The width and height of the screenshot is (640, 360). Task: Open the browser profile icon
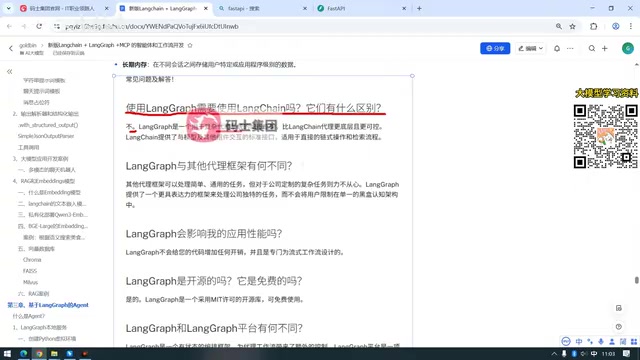point(616,26)
